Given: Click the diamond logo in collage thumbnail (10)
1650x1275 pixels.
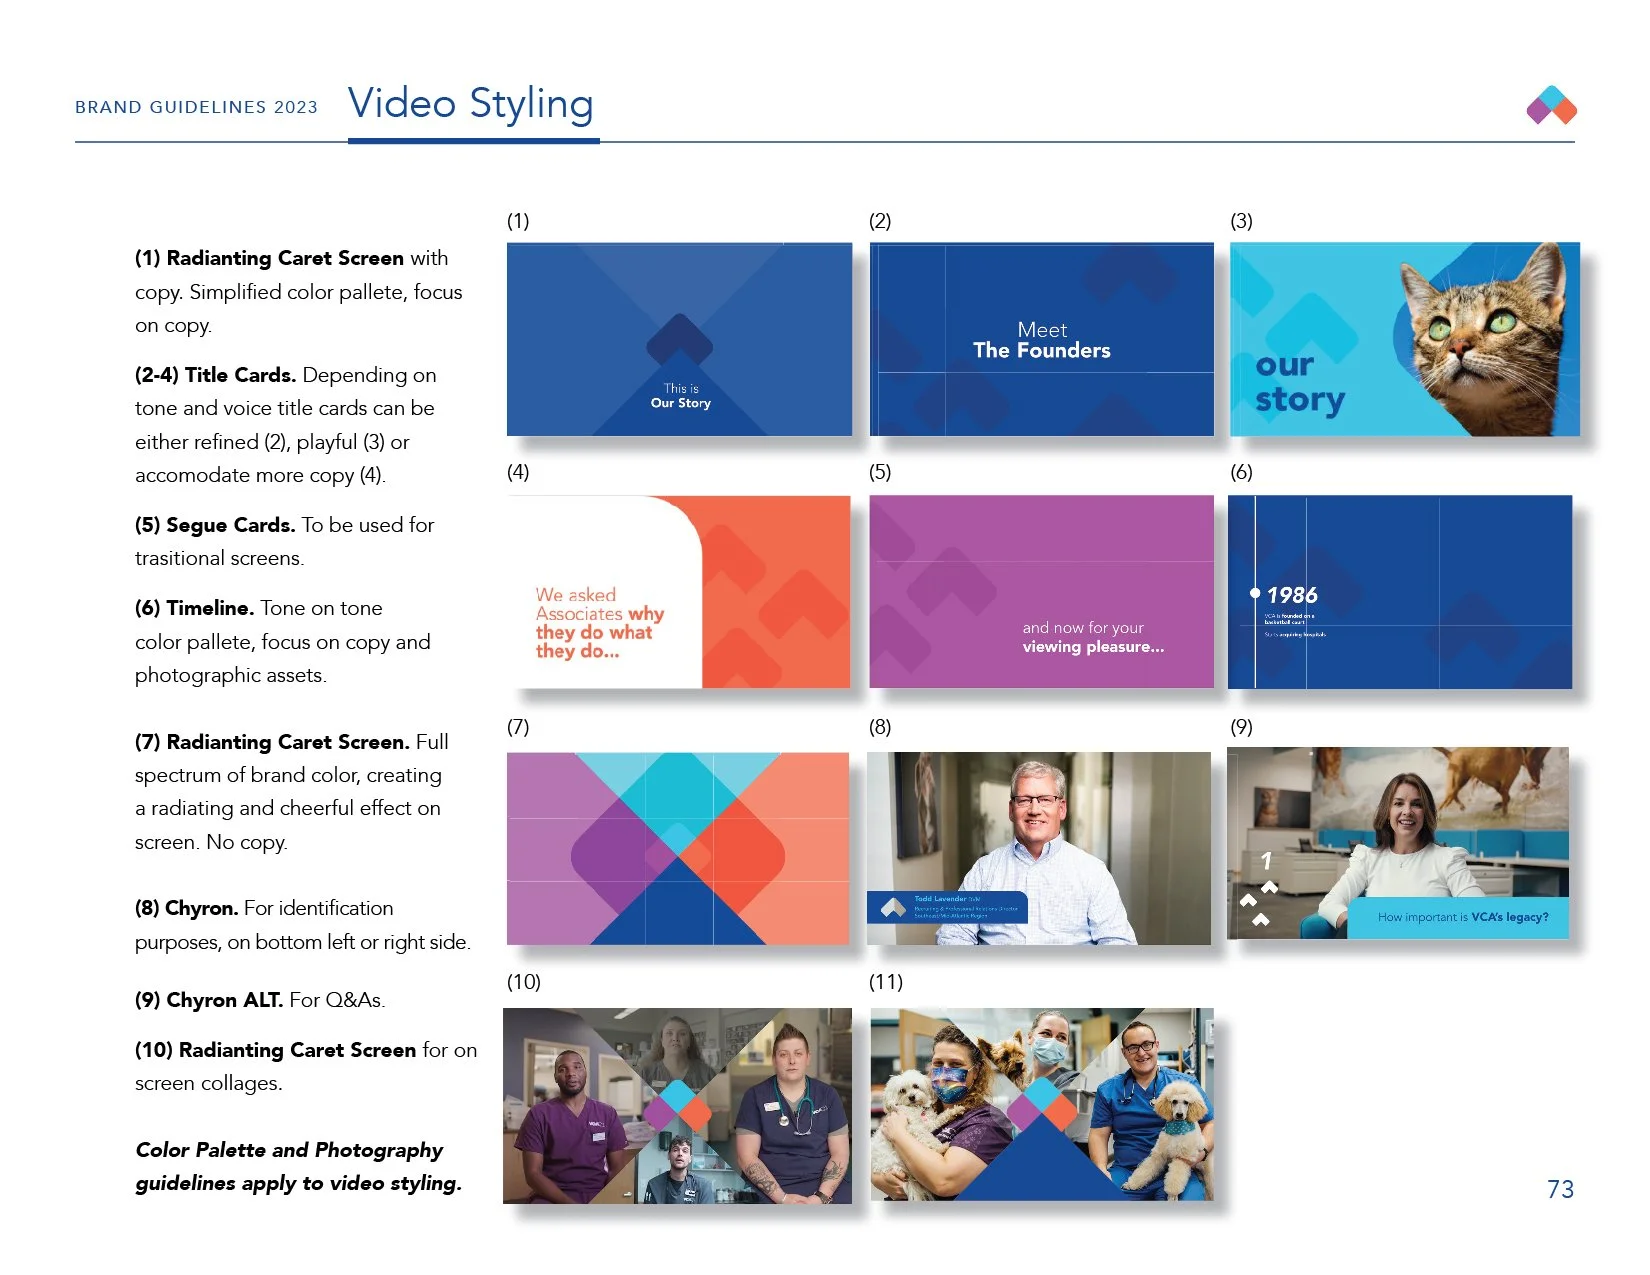Looking at the screenshot, I should [x=677, y=1104].
